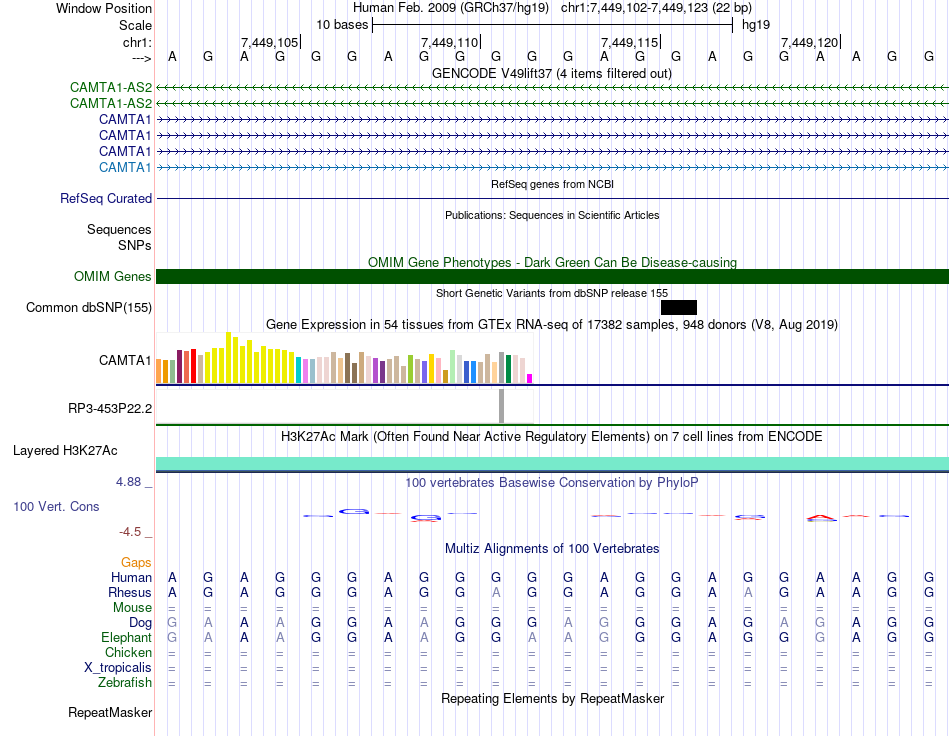Click the gray bar in RP3-453P22.2 track
950x736 pixels.
[x=501, y=406]
